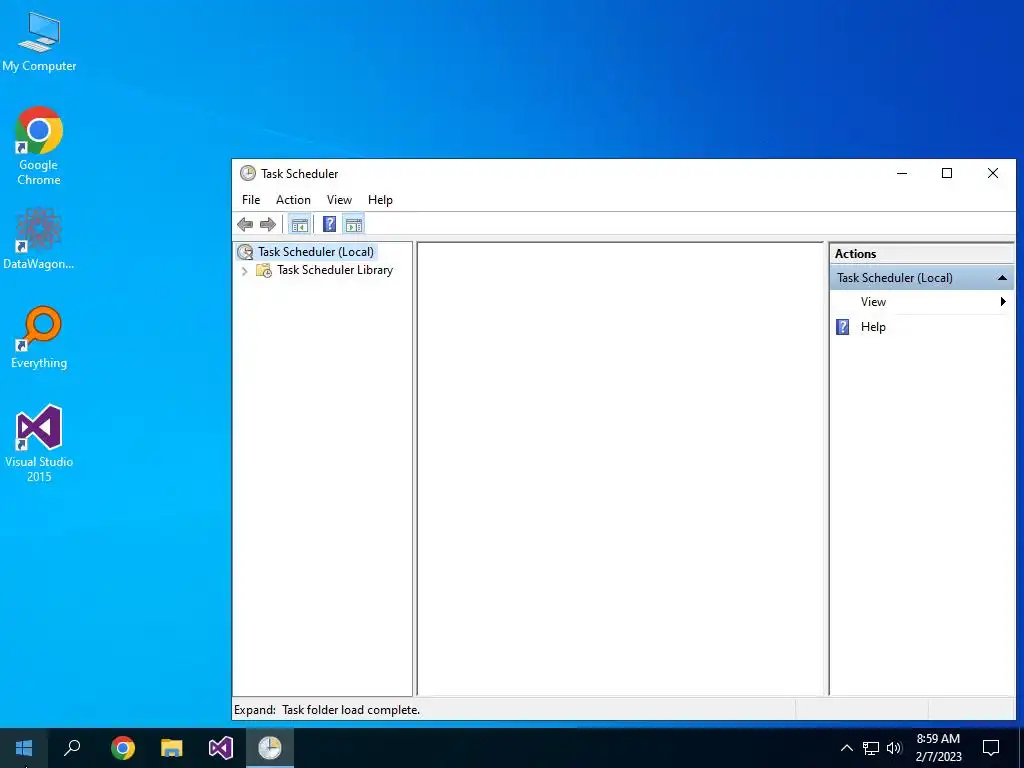Open Visual Studio from the taskbar
1024x768 pixels.
221,748
